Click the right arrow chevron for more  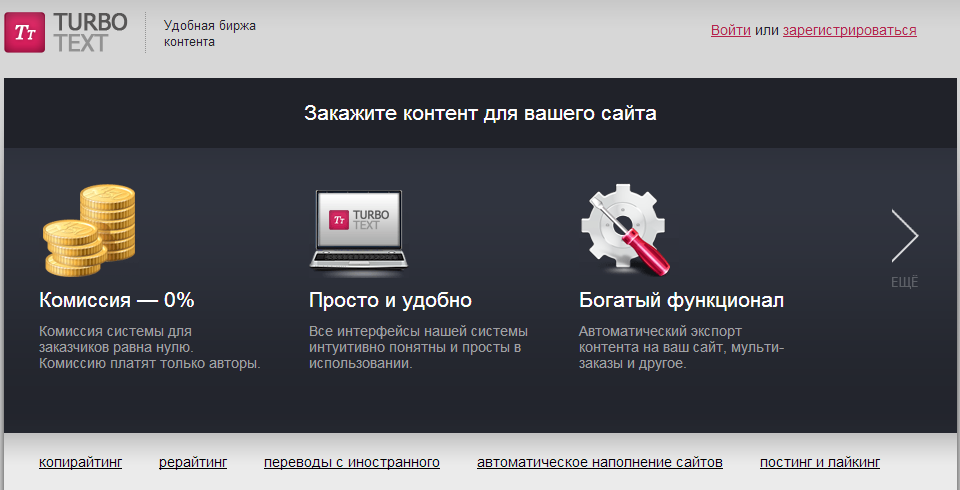pyautogui.click(x=904, y=236)
